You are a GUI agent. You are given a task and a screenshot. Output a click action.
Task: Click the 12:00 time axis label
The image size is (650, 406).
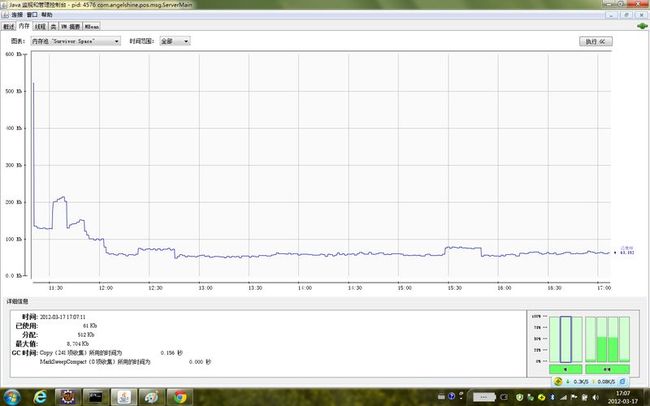(x=106, y=288)
